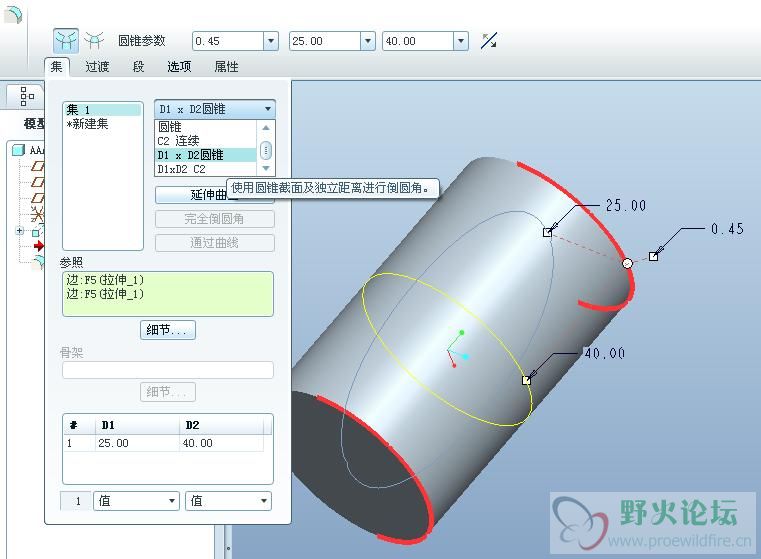The height and width of the screenshot is (559, 761).
Task: Click the round feature icon at top-left
Action: coord(13,14)
